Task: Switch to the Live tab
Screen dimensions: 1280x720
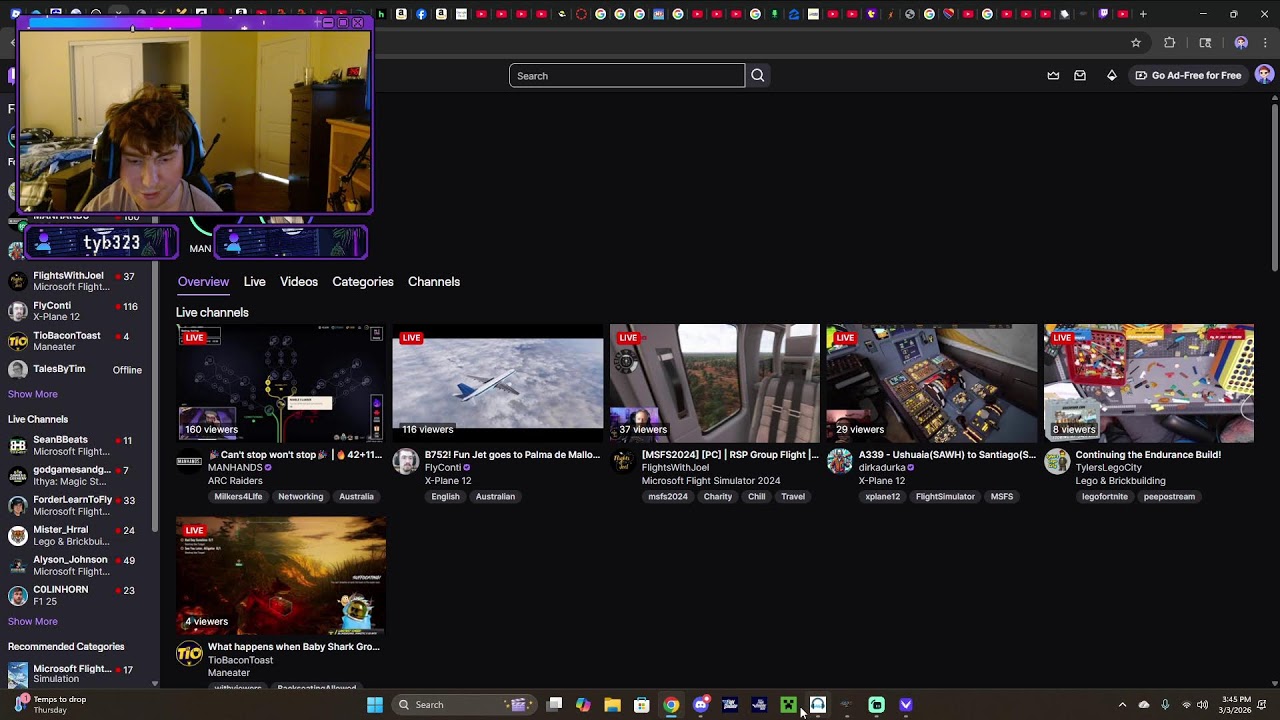Action: click(254, 282)
